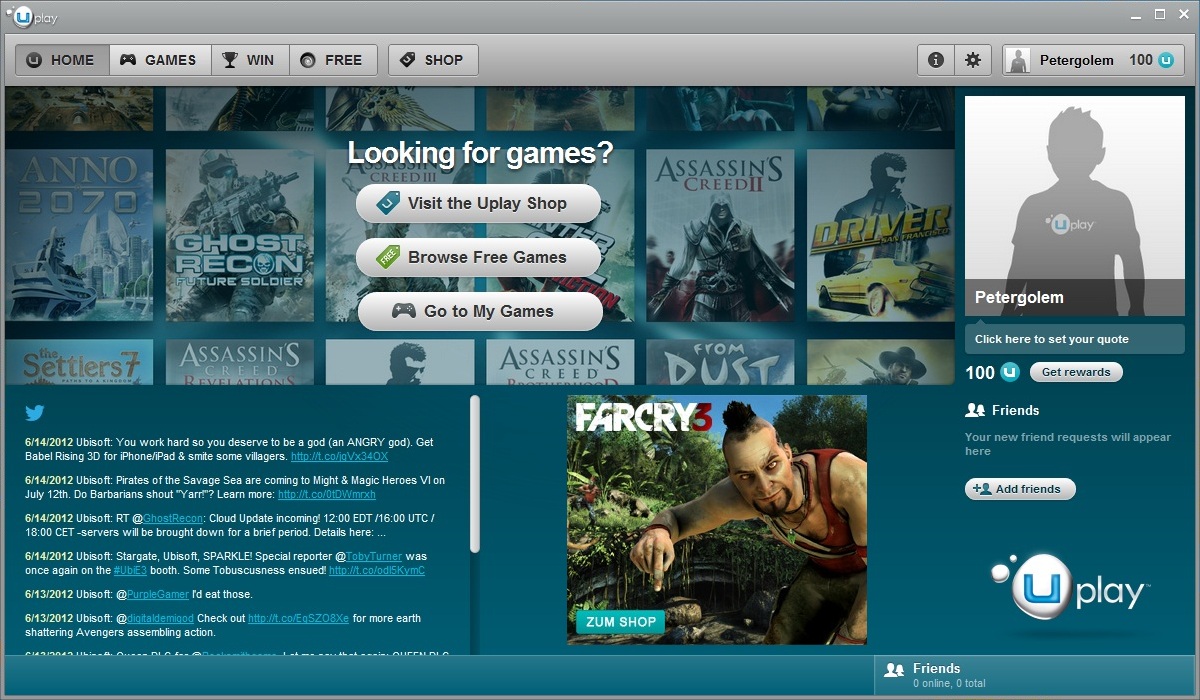This screenshot has width=1200, height=700.
Task: Click the Get rewards button
Action: pyautogui.click(x=1076, y=372)
